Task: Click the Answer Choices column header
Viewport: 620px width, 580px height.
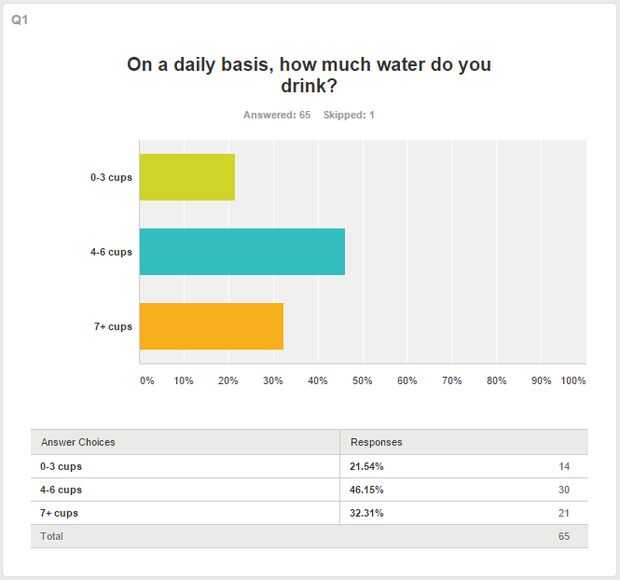Action: pyautogui.click(x=78, y=442)
